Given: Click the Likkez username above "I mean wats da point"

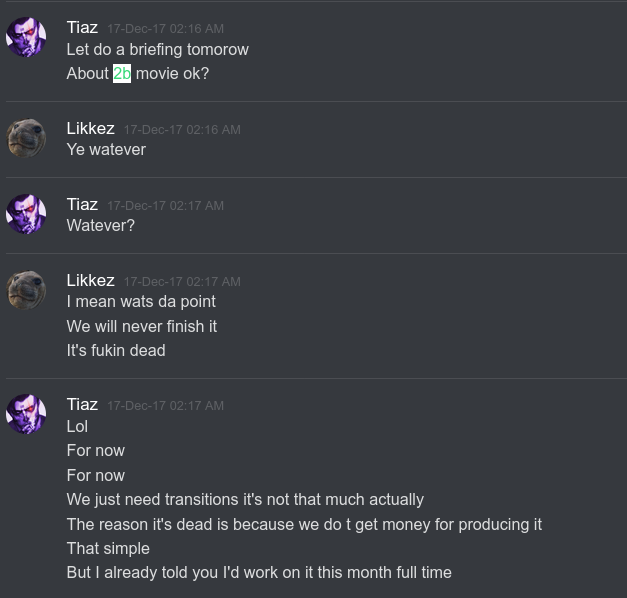Looking at the screenshot, I should click(91, 280).
